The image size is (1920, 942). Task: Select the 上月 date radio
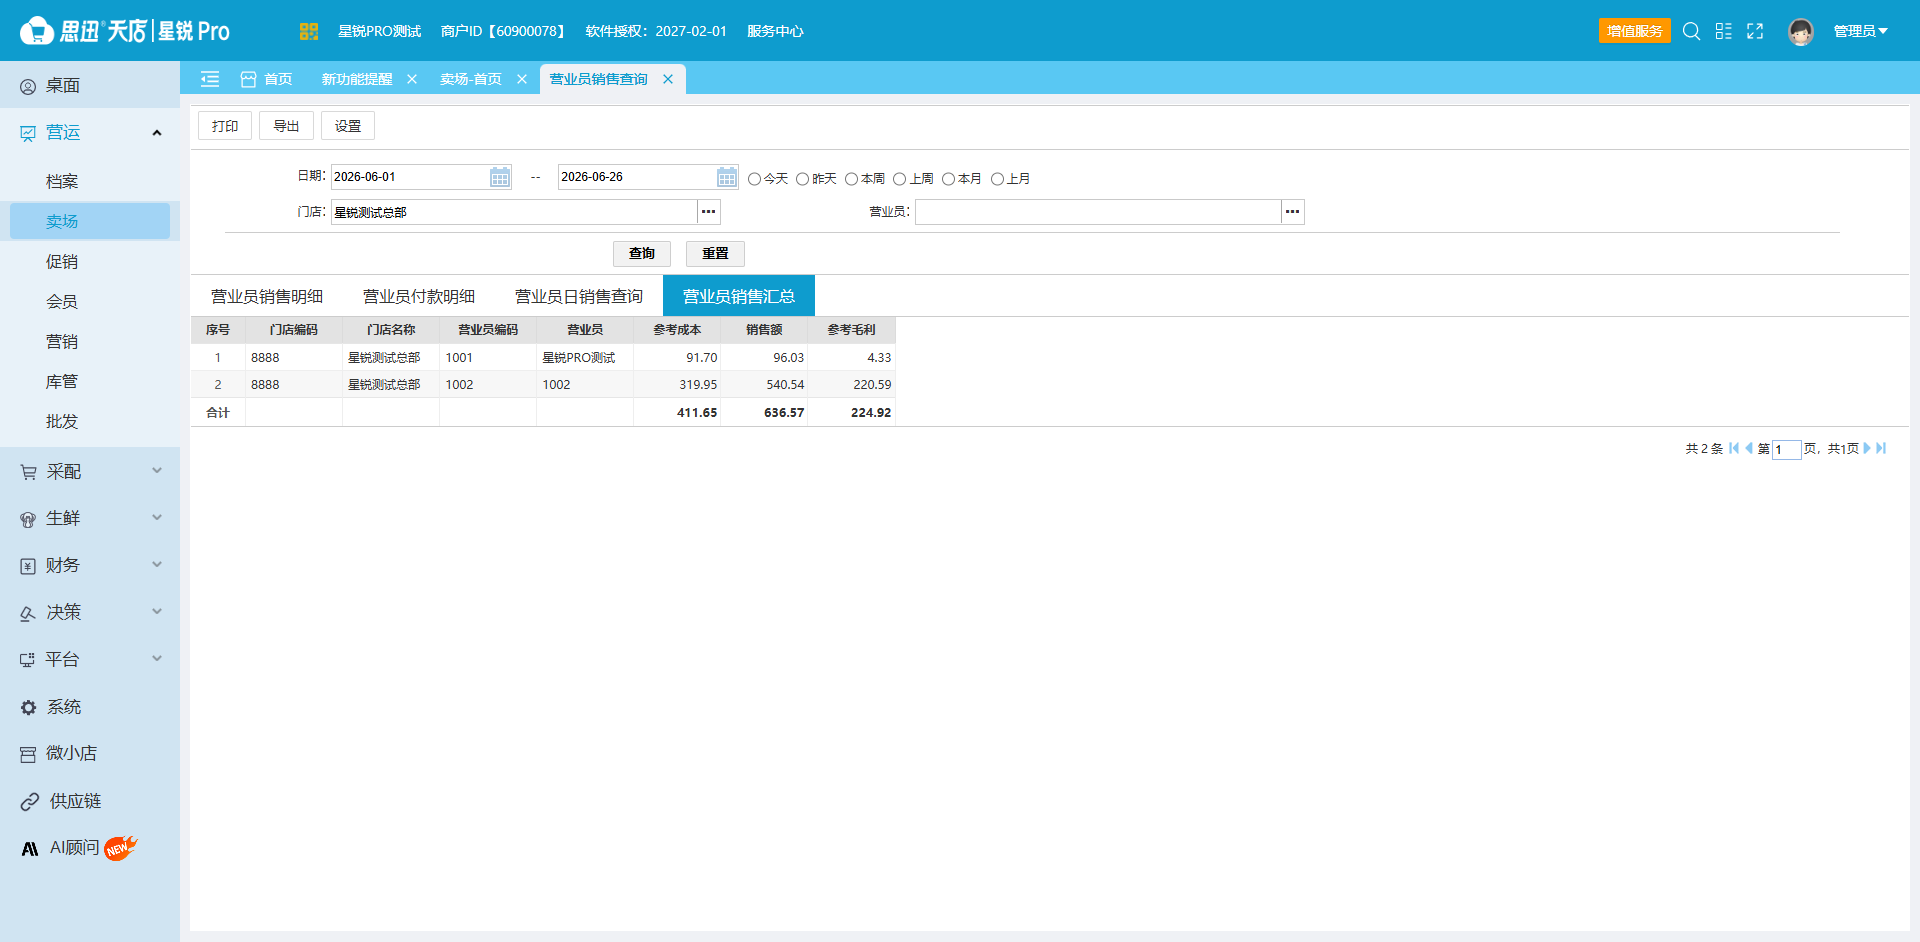[997, 179]
